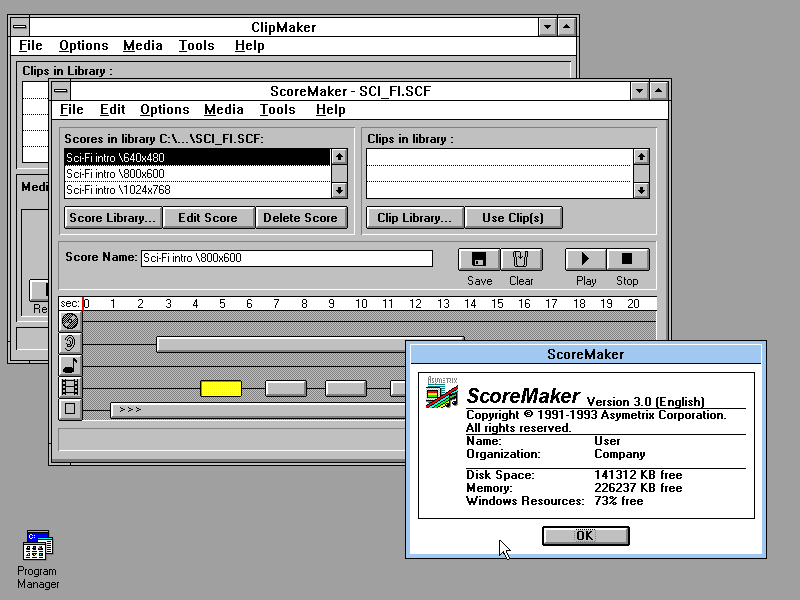Clear the score with the trash icon

click(x=521, y=259)
